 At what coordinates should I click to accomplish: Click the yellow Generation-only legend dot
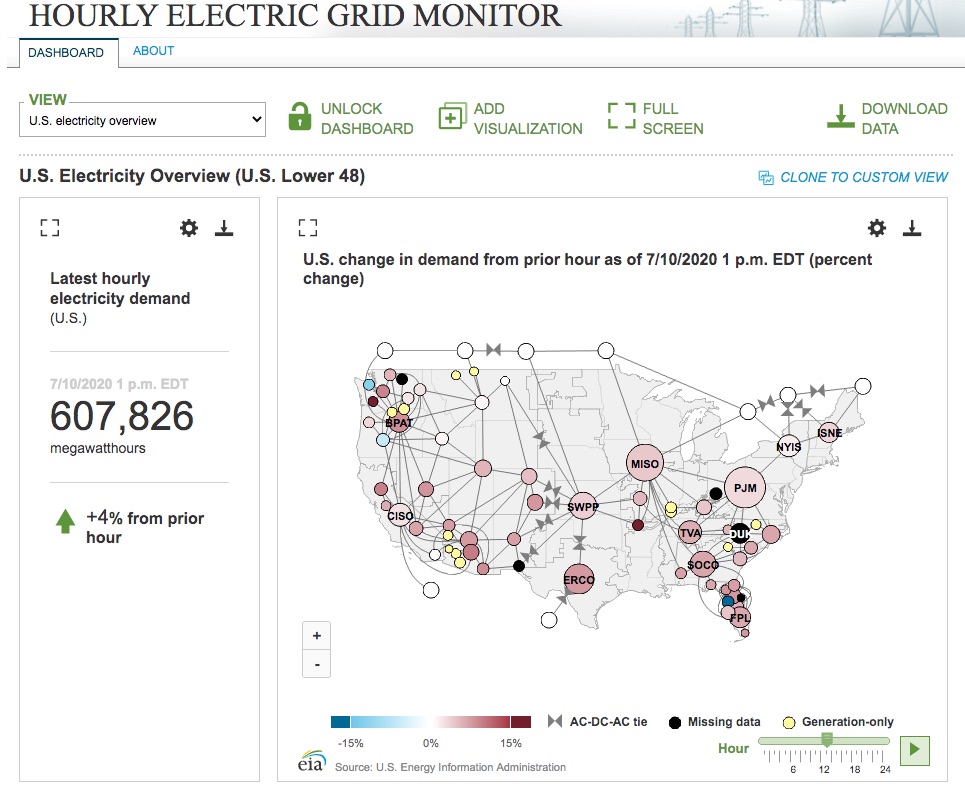(x=789, y=722)
